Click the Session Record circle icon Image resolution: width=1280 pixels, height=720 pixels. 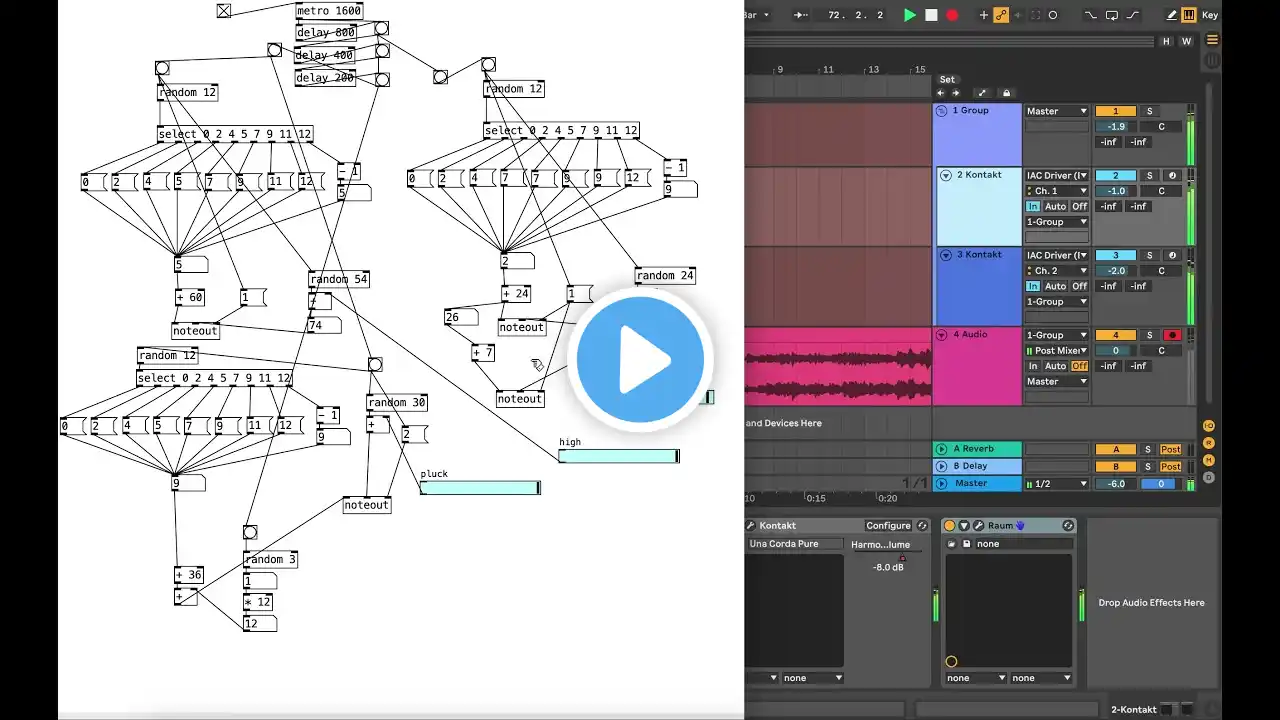1053,15
